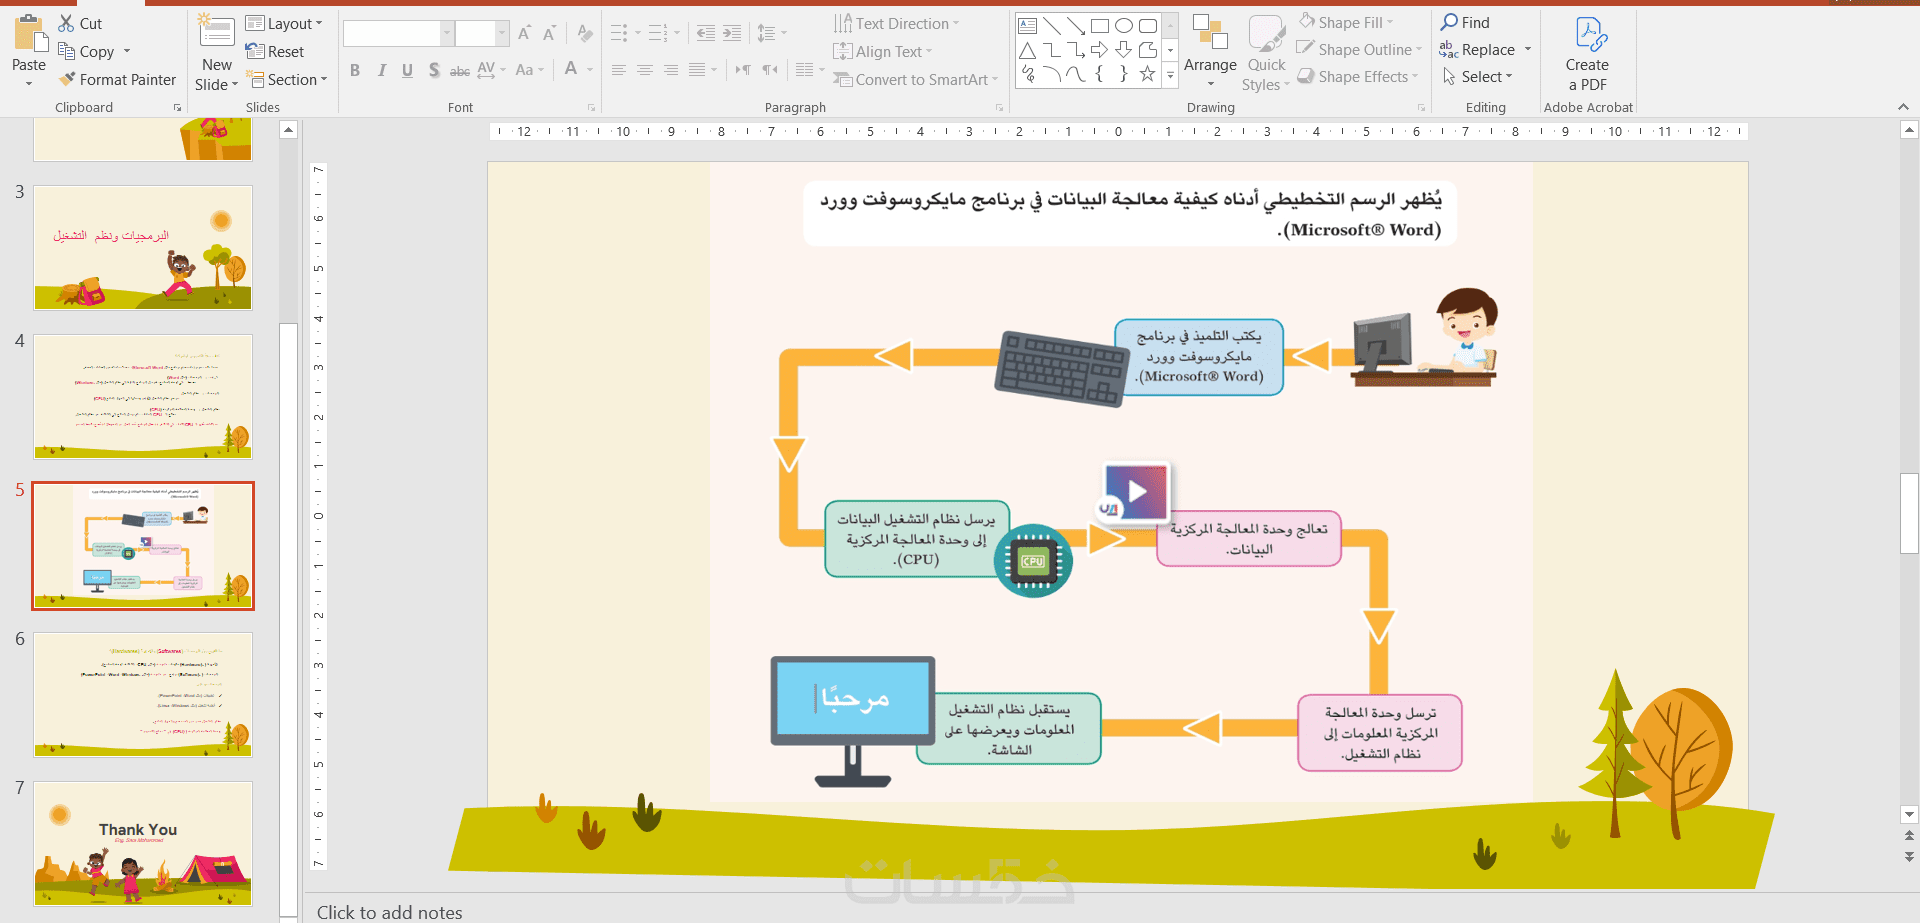Open the Shape Effects dropdown
Screen dimensions: 1920x923
(x=1358, y=76)
